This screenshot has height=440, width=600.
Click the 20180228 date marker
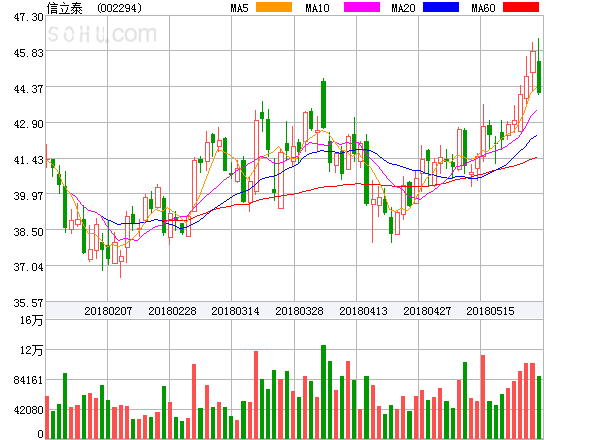coord(172,311)
